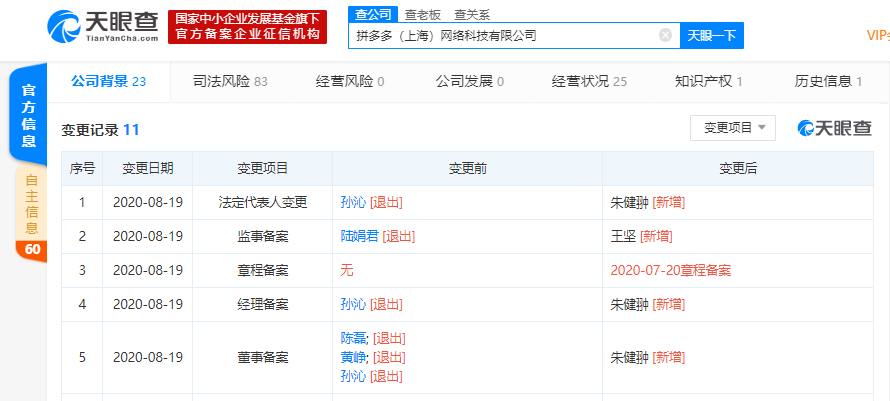Open the 变更项目 dropdown filter

(x=732, y=128)
